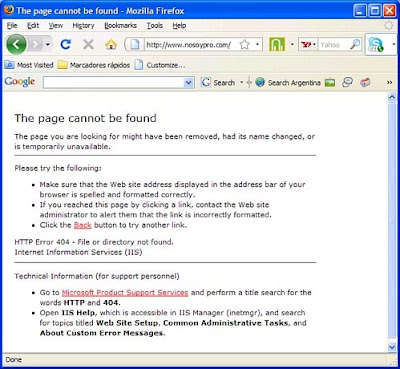Screen dimensions: 400x369
Task: Minimize the Firefox window
Action: pyautogui.click(x=360, y=11)
